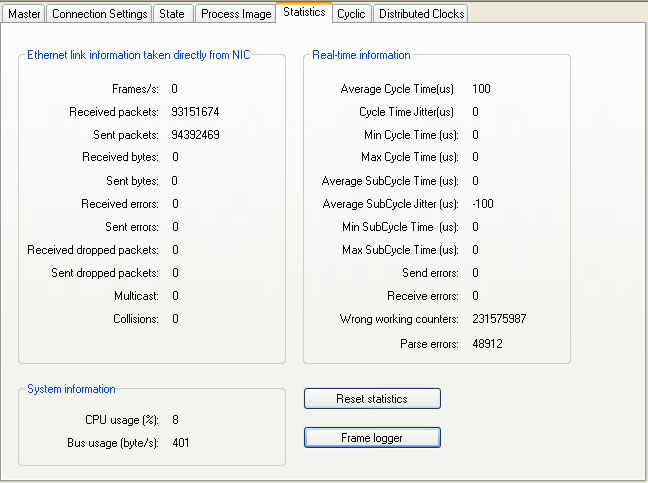Click the Frames/s label
Screen dimensions: 648x483
135,89
